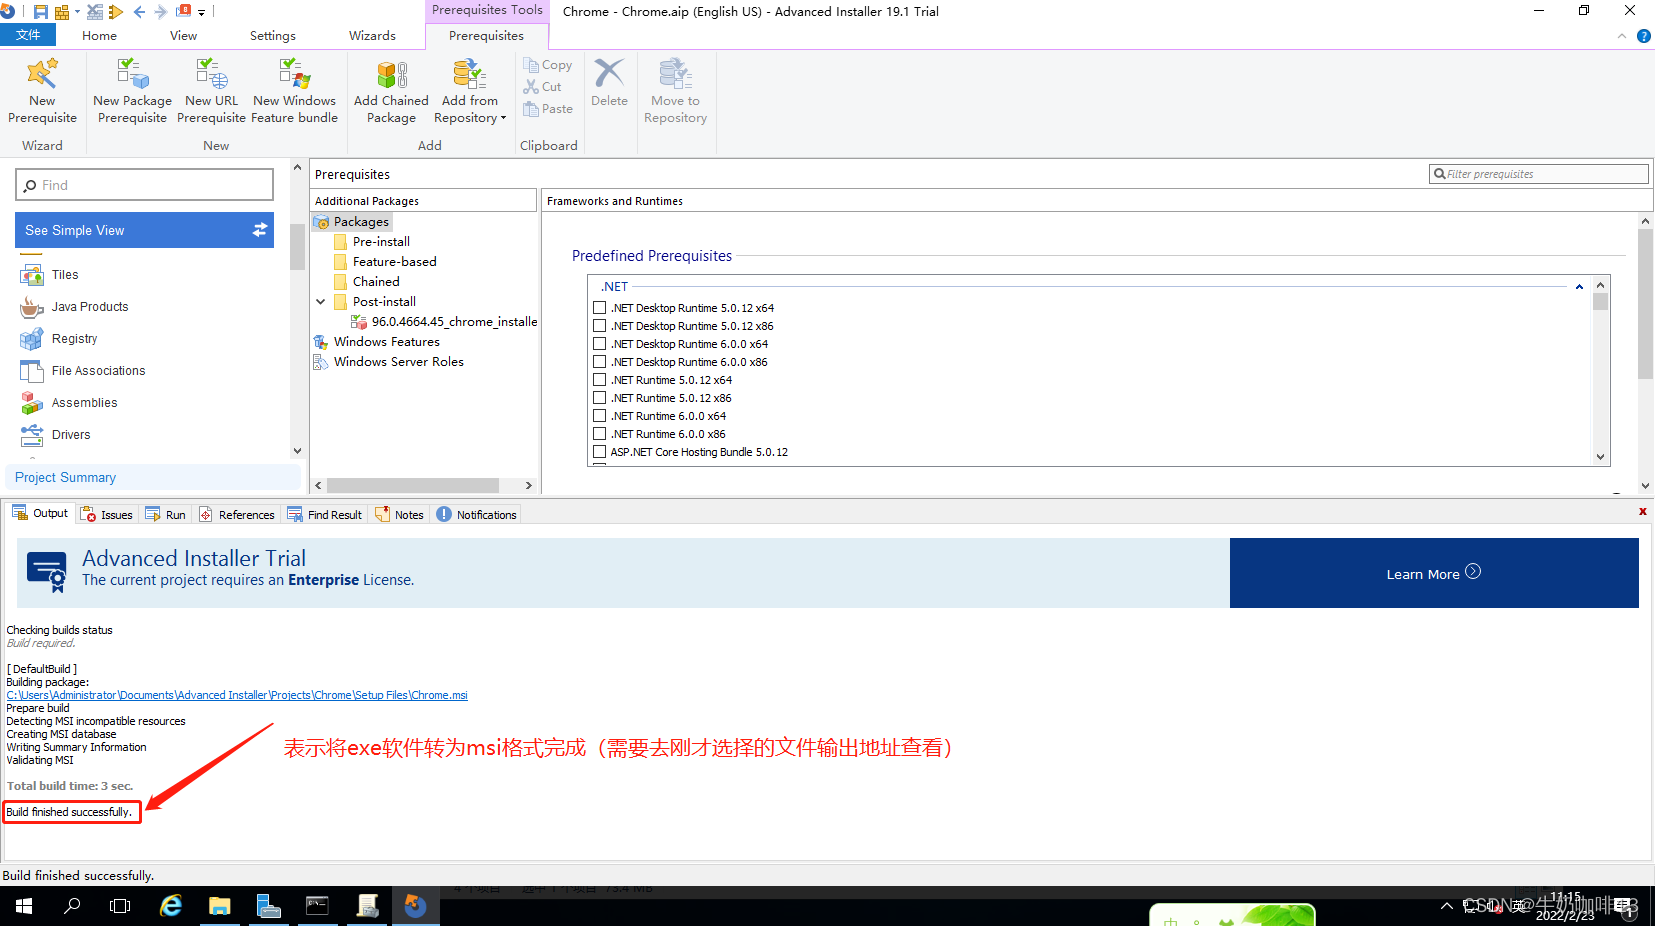Click the Learn More button

(1433, 573)
